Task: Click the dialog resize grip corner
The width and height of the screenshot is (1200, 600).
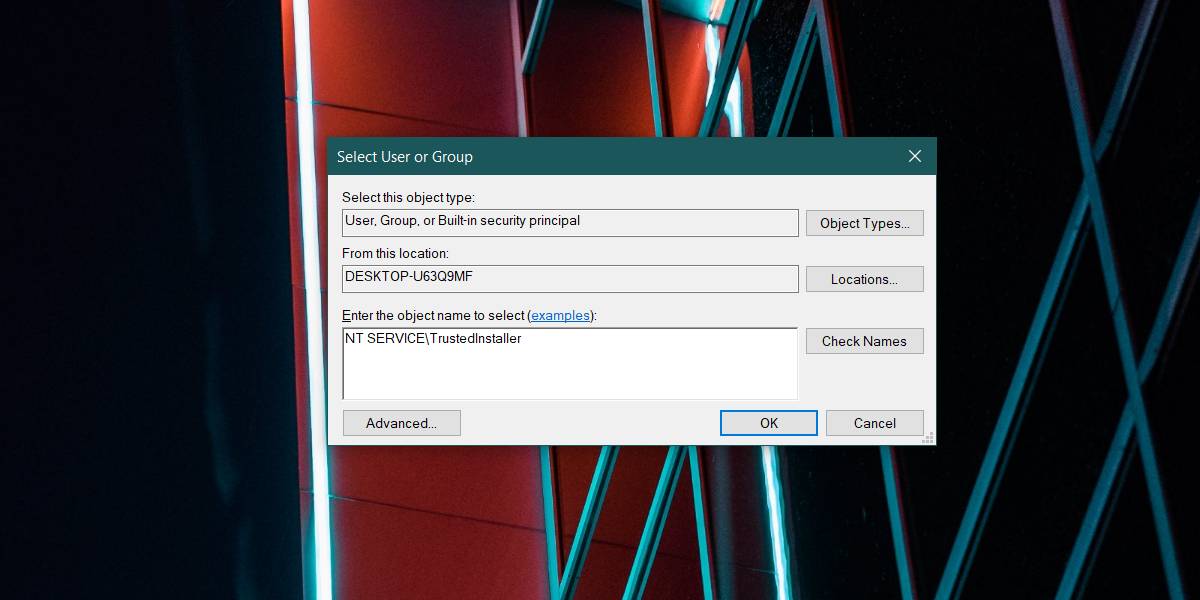Action: [x=929, y=438]
